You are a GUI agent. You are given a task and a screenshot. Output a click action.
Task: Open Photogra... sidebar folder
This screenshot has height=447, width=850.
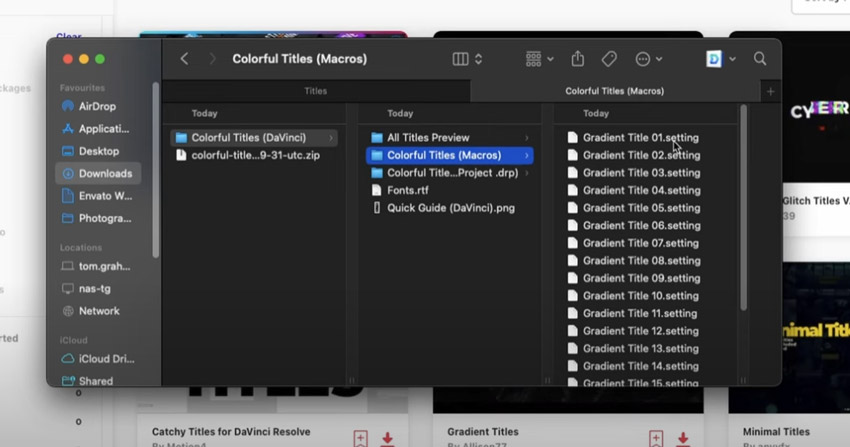[x=98, y=218]
